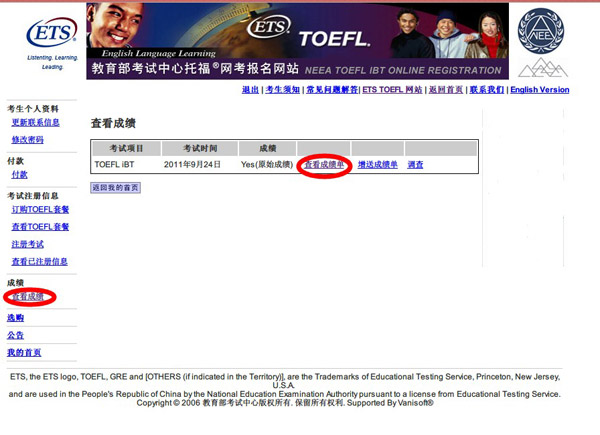This screenshot has width=600, height=435.
Task: Click 递送成绩单 to send score report
Action: (x=378, y=165)
